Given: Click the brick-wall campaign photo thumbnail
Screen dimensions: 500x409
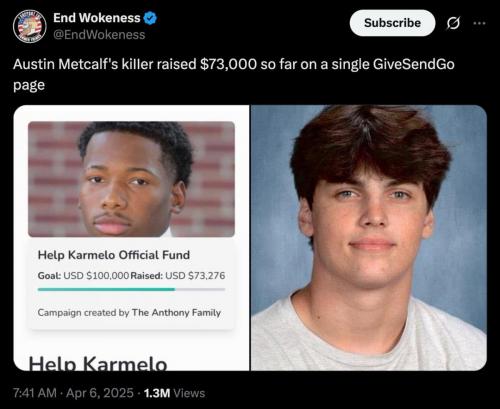Looking at the screenshot, I should (x=131, y=179).
